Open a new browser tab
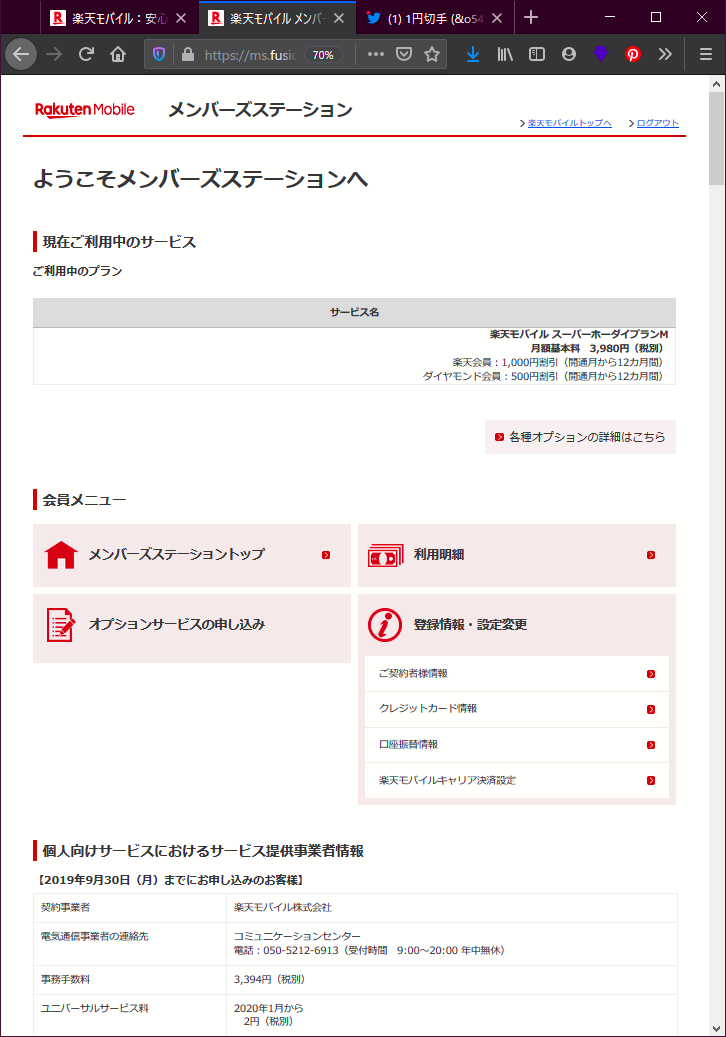The height and width of the screenshot is (1037, 726). (531, 18)
